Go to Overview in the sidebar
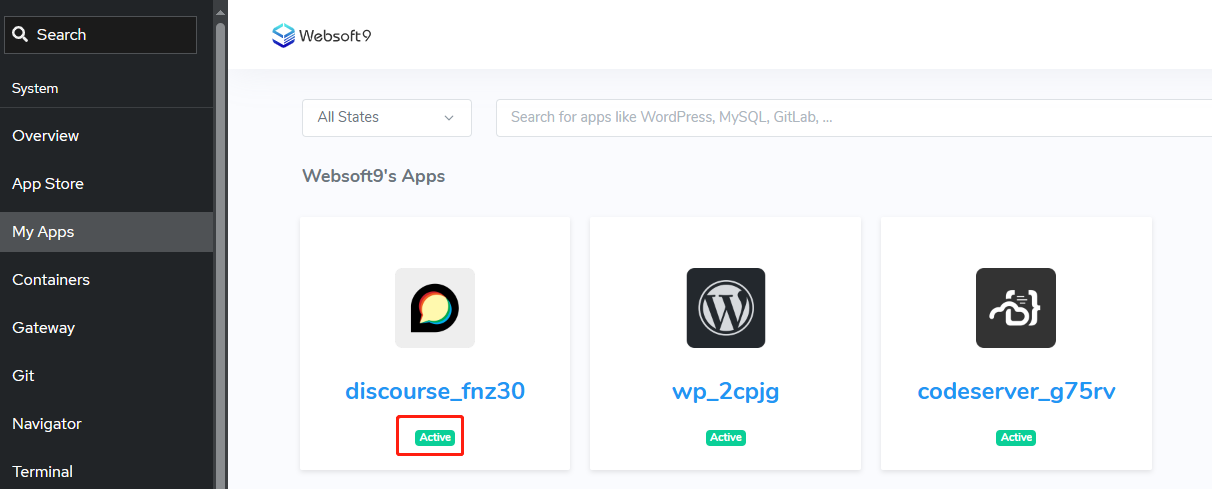1212x489 pixels. point(45,136)
